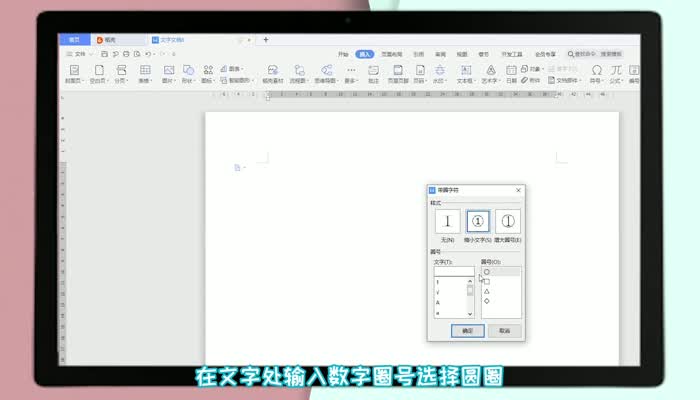Insert a text box (文本框)
The image size is (700, 400).
(466, 74)
